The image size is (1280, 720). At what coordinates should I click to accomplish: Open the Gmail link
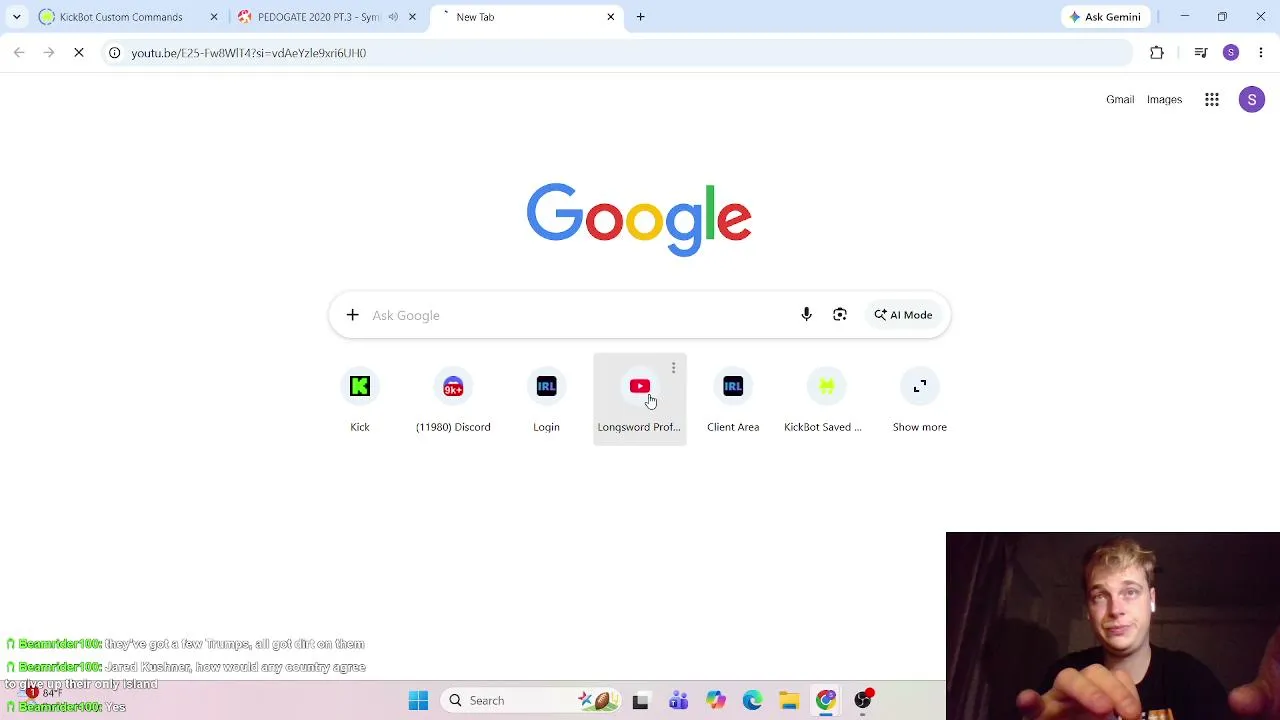(1120, 100)
